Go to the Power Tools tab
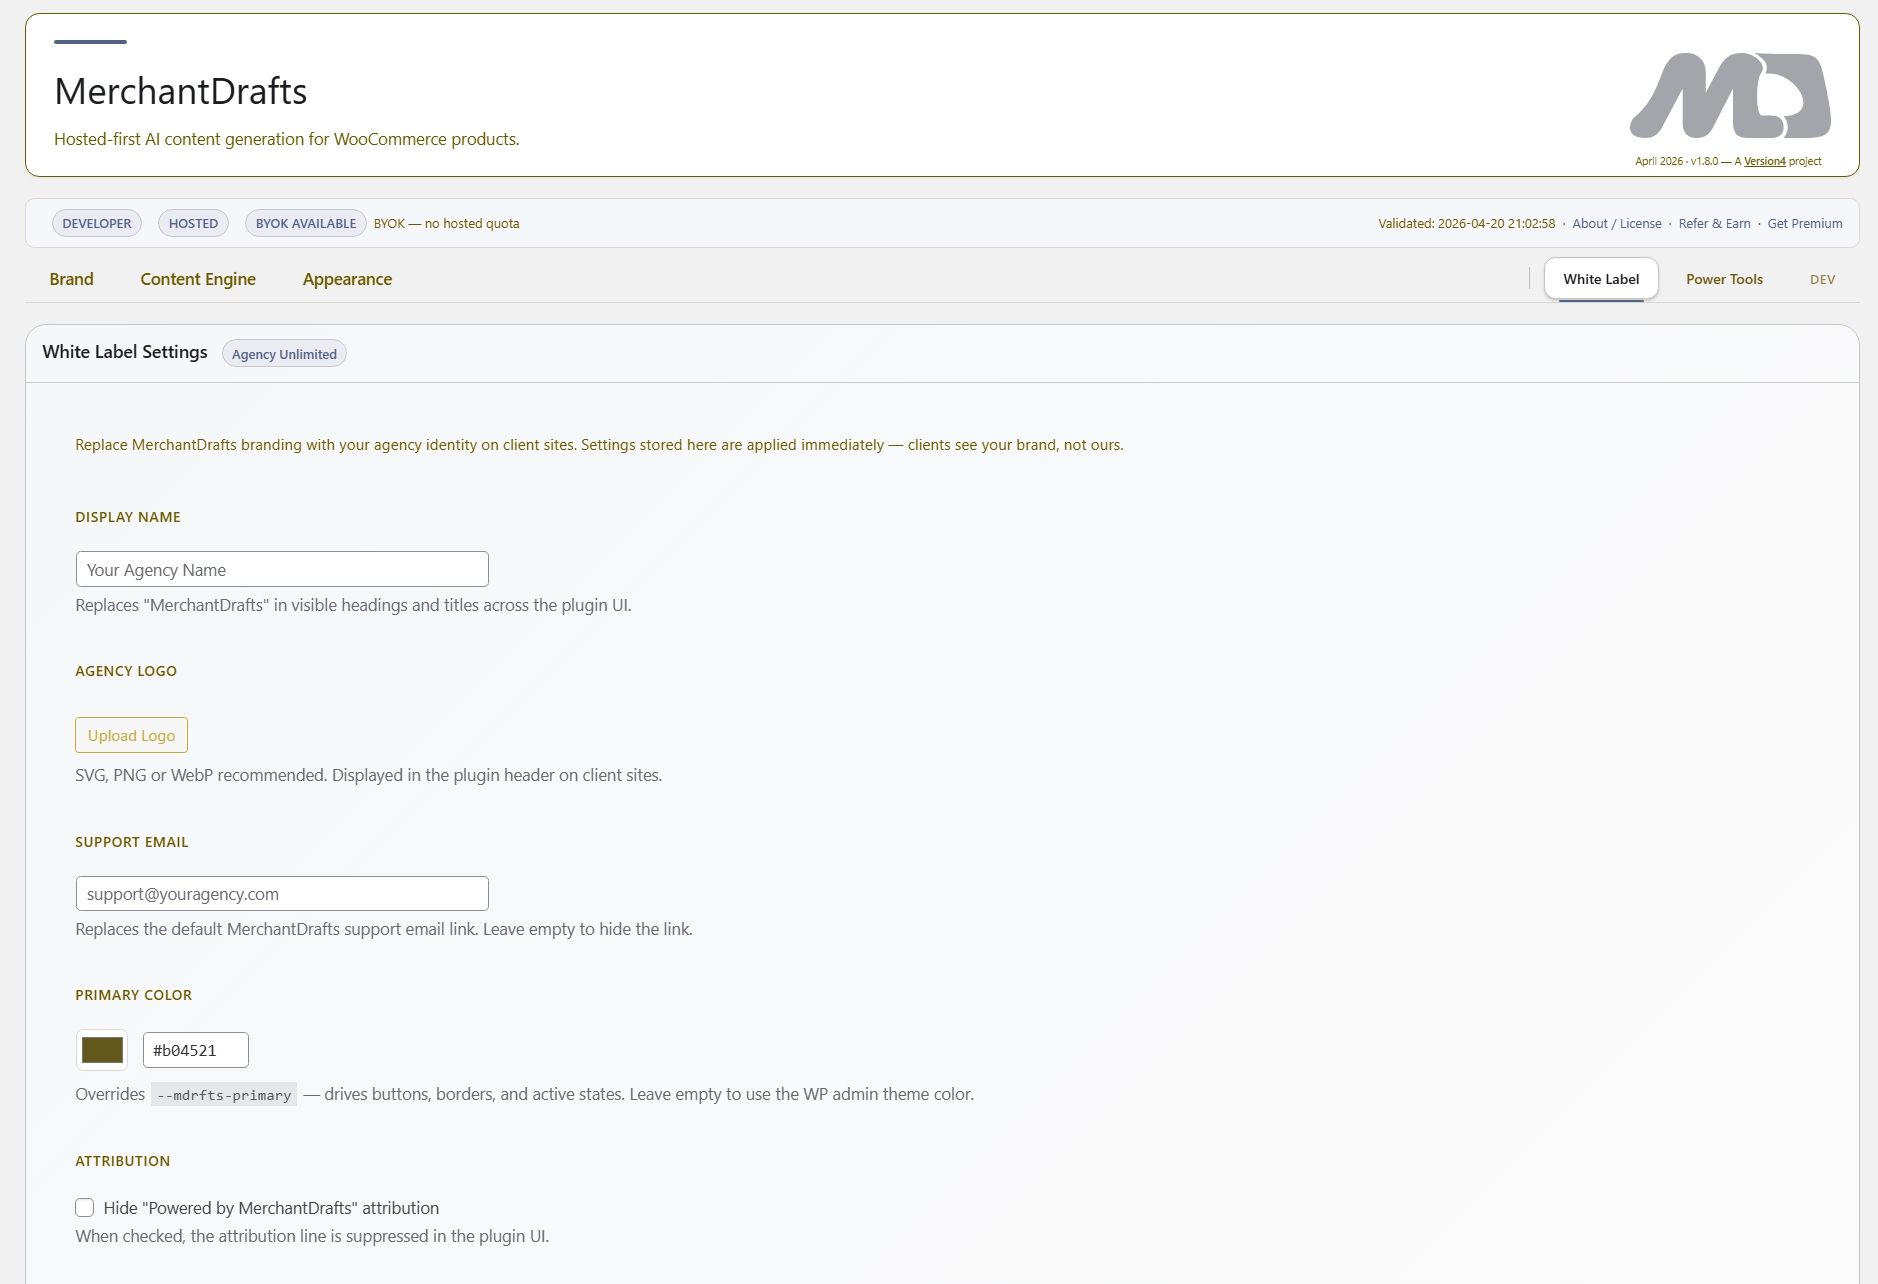 click(1724, 279)
